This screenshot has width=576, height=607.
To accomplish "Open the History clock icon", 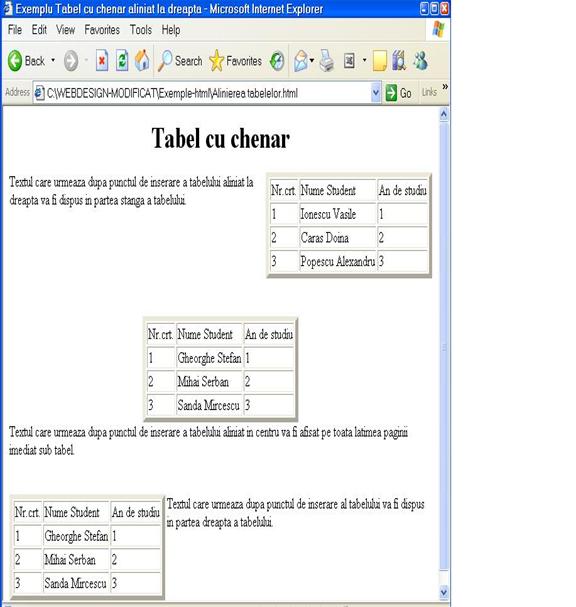I will [277, 61].
